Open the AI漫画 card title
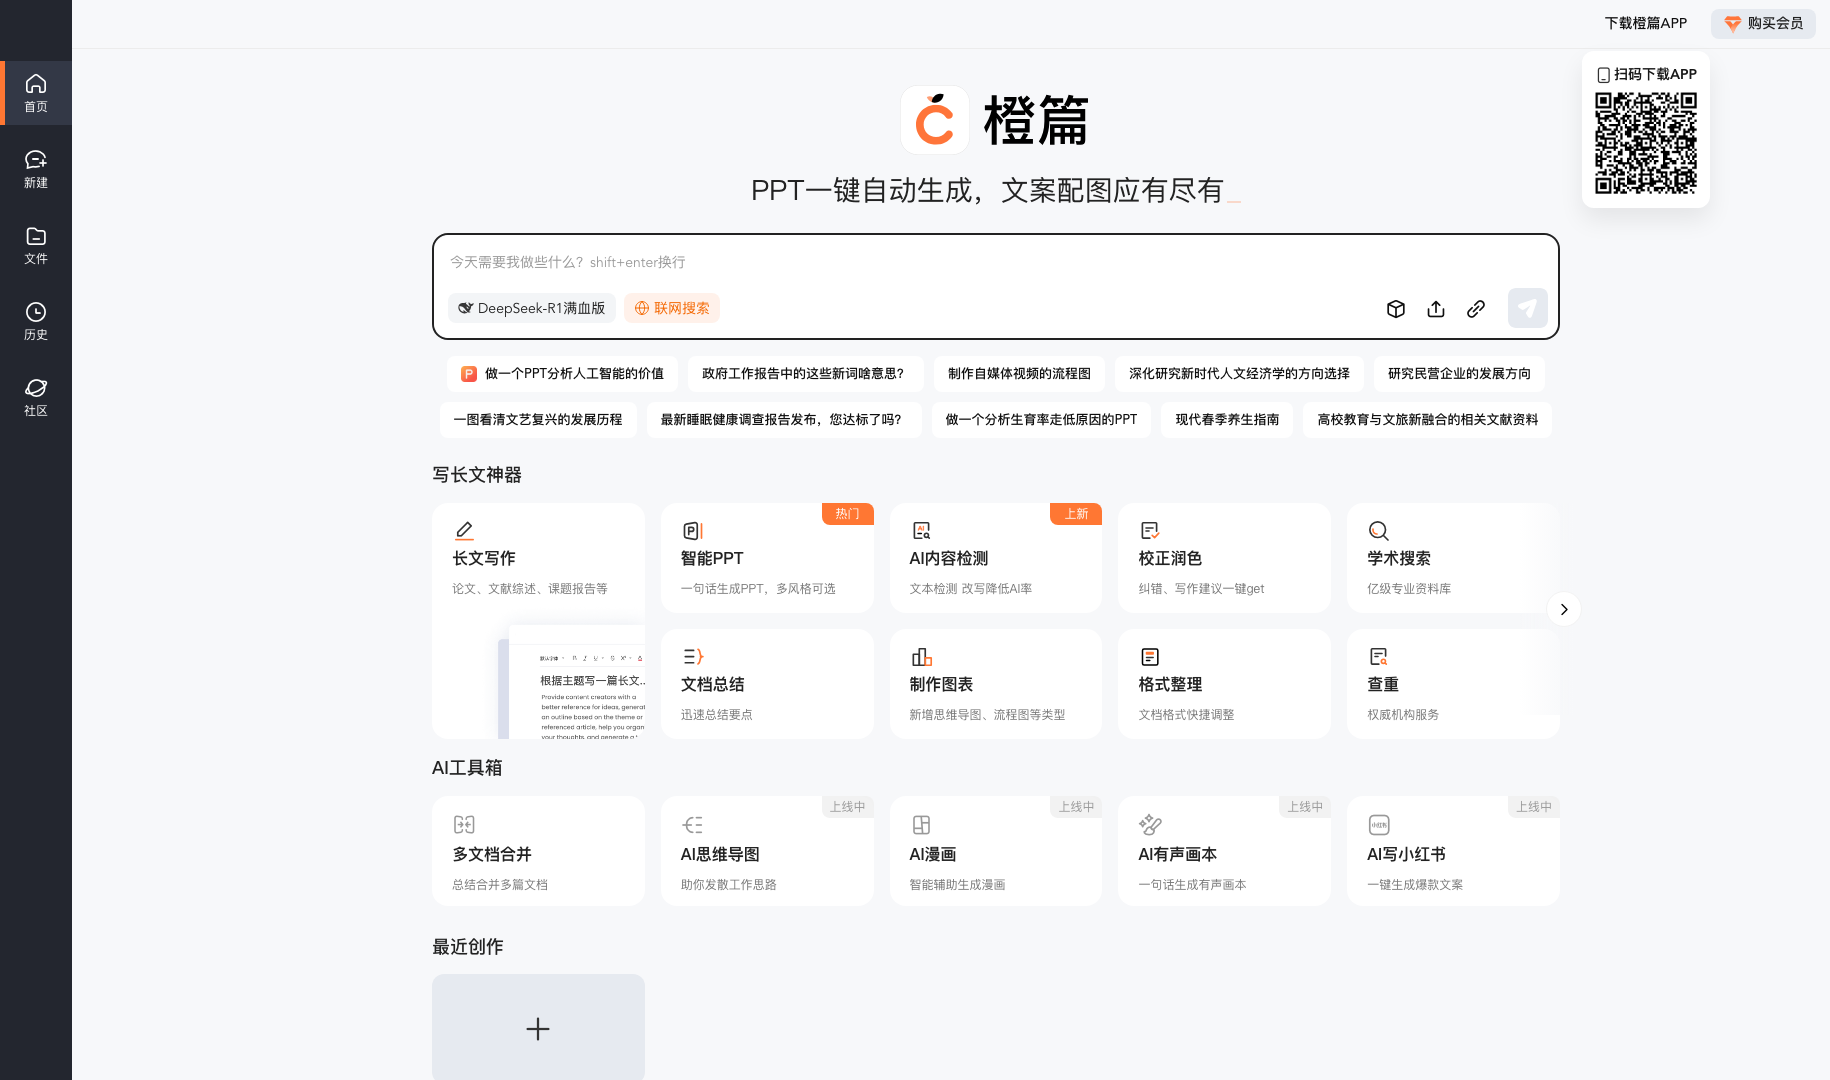The image size is (1830, 1080). click(x=933, y=855)
